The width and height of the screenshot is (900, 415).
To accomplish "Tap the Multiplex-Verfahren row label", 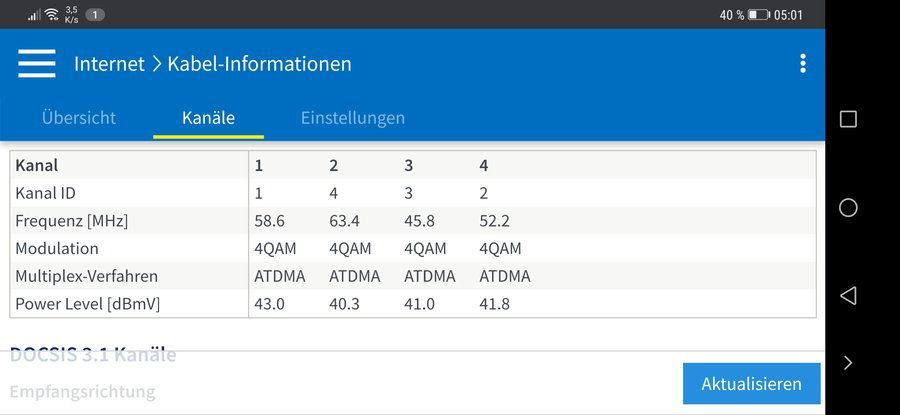I will 87,276.
